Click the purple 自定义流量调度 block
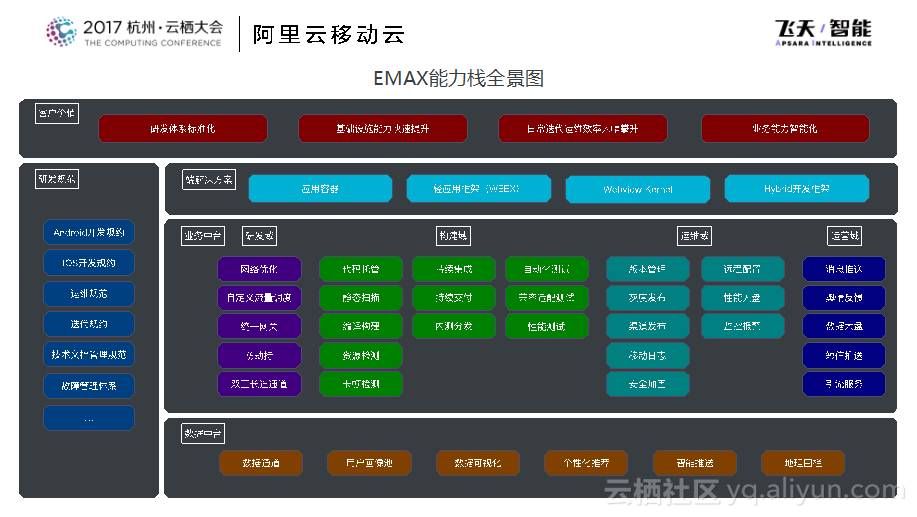917x517 pixels. click(x=260, y=298)
